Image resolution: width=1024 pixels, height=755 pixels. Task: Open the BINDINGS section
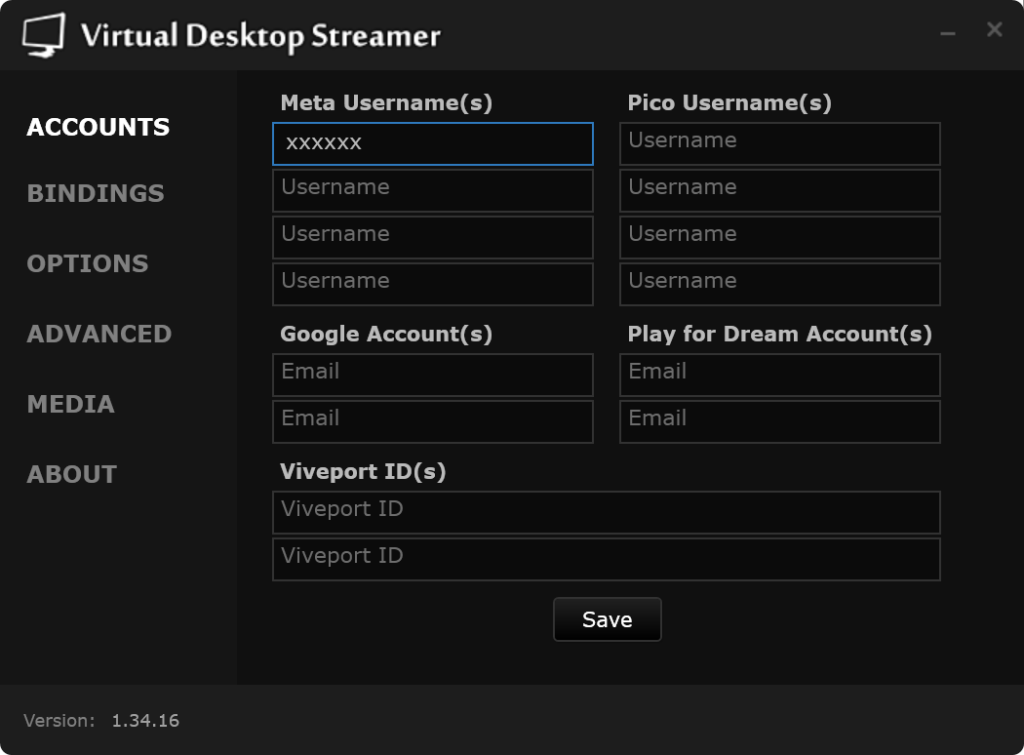(95, 194)
